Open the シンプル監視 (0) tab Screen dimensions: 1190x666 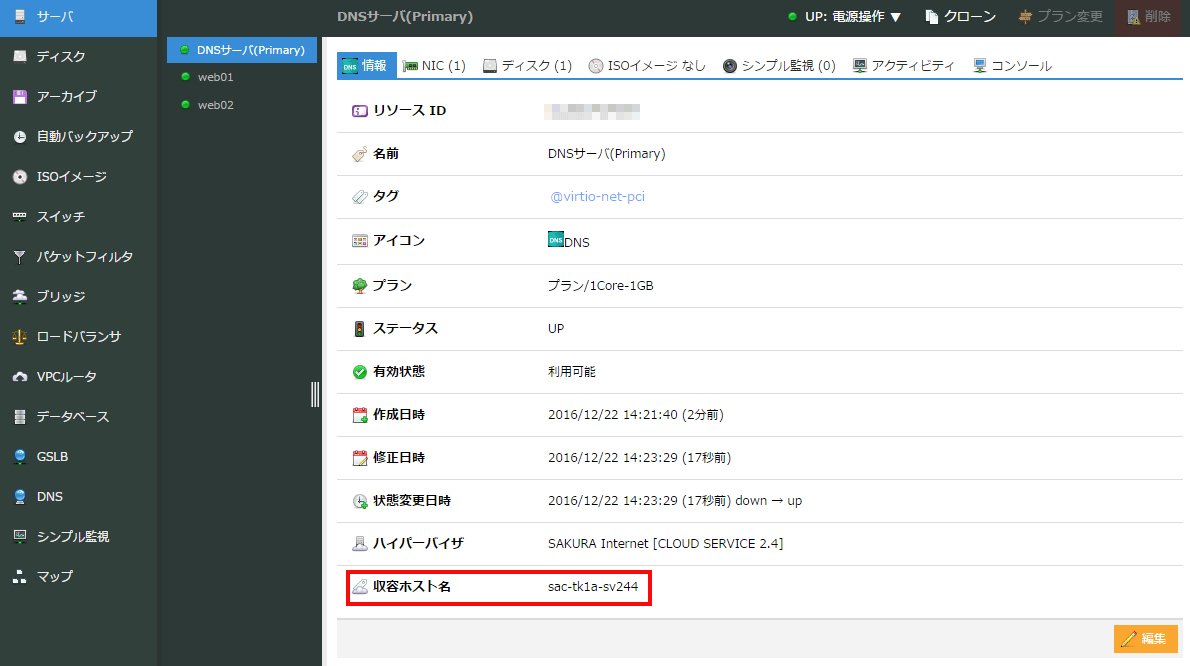[x=779, y=66]
